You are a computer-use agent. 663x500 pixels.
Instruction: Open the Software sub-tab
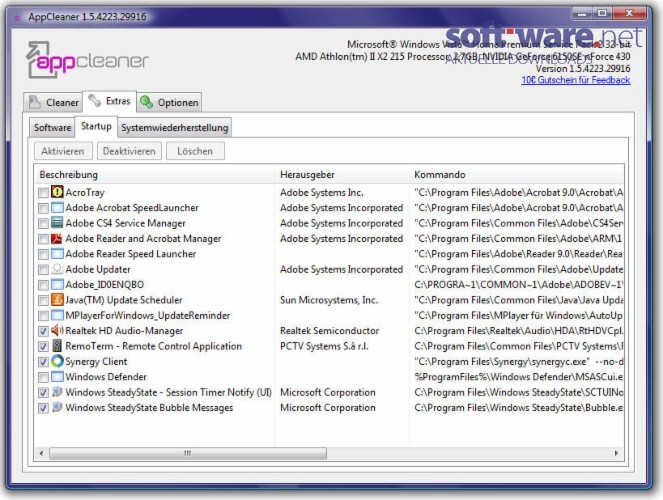pos(52,128)
